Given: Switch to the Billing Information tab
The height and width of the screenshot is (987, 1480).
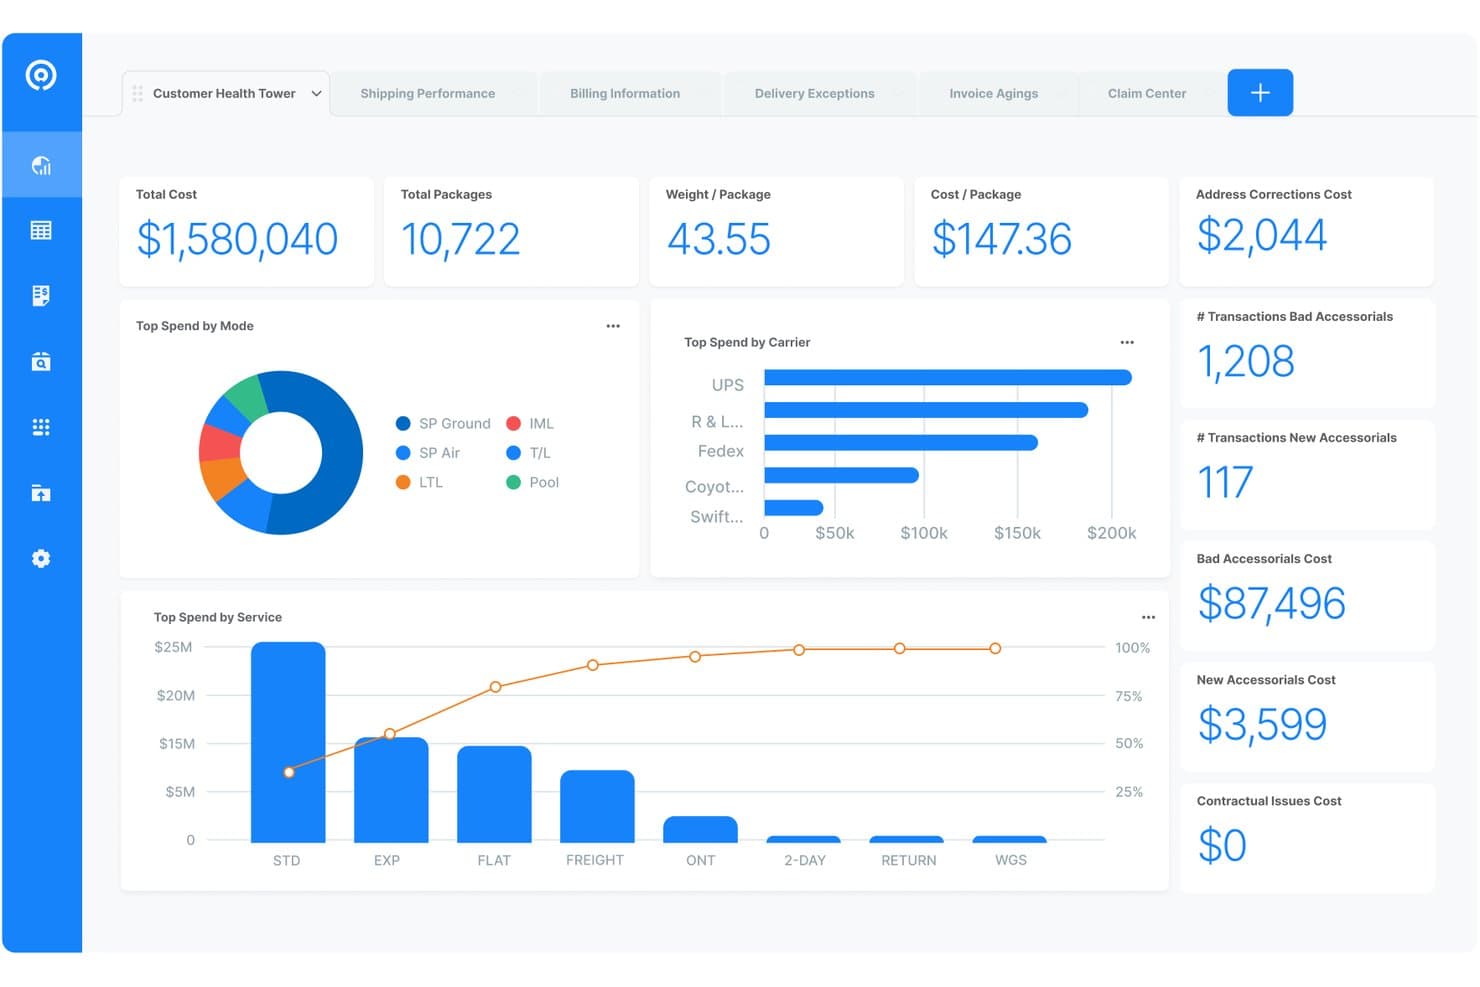Looking at the screenshot, I should (625, 93).
